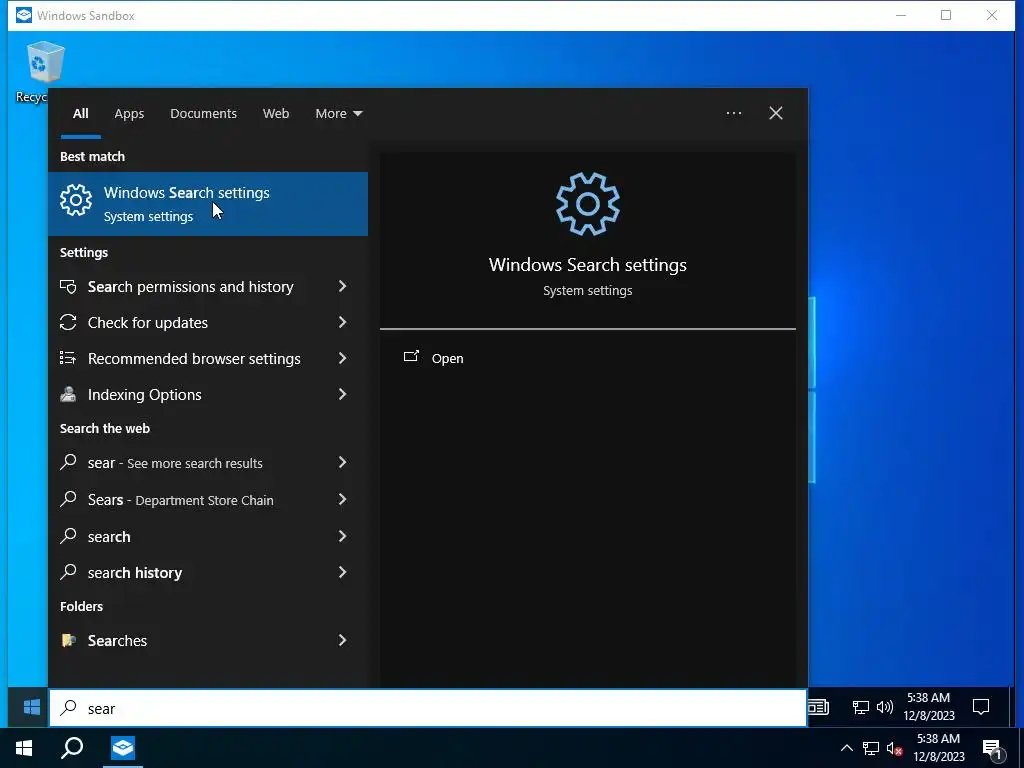Switch to the Web tab
Screen dimensions: 1024x768
(x=276, y=113)
